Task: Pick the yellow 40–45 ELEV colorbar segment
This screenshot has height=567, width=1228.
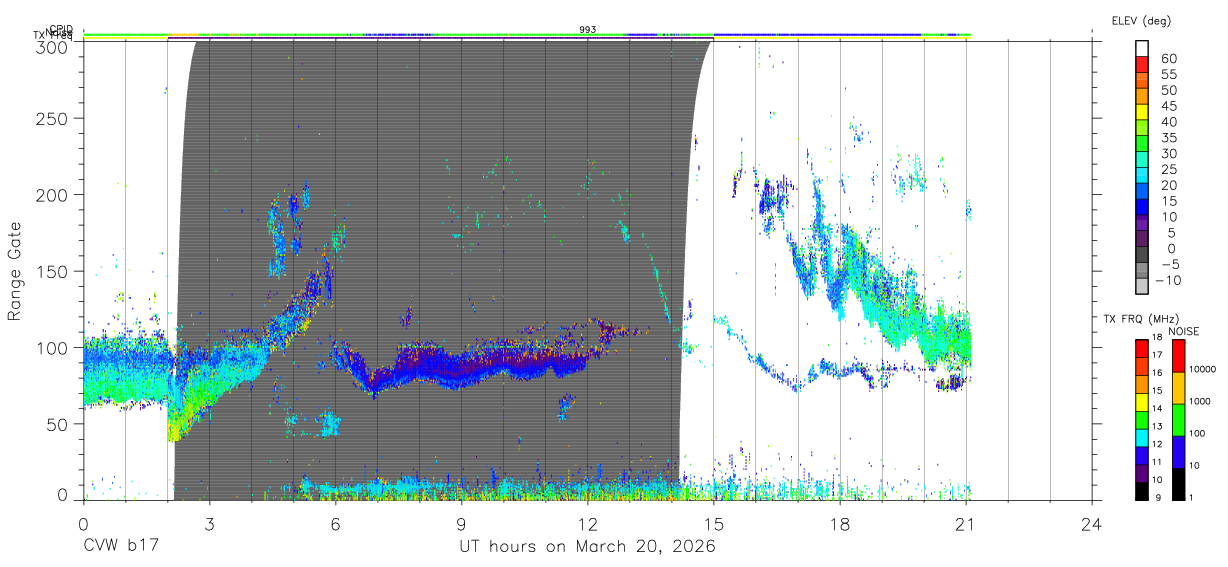Action: click(1142, 111)
